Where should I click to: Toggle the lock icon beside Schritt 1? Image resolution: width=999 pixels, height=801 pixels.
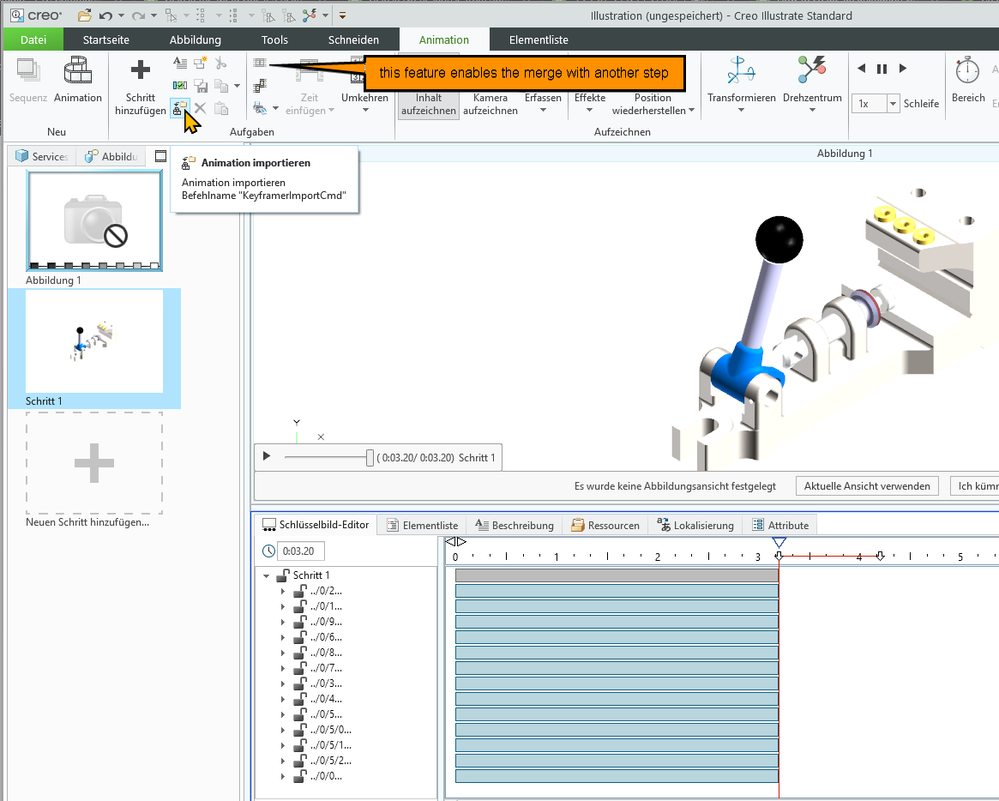[x=283, y=576]
